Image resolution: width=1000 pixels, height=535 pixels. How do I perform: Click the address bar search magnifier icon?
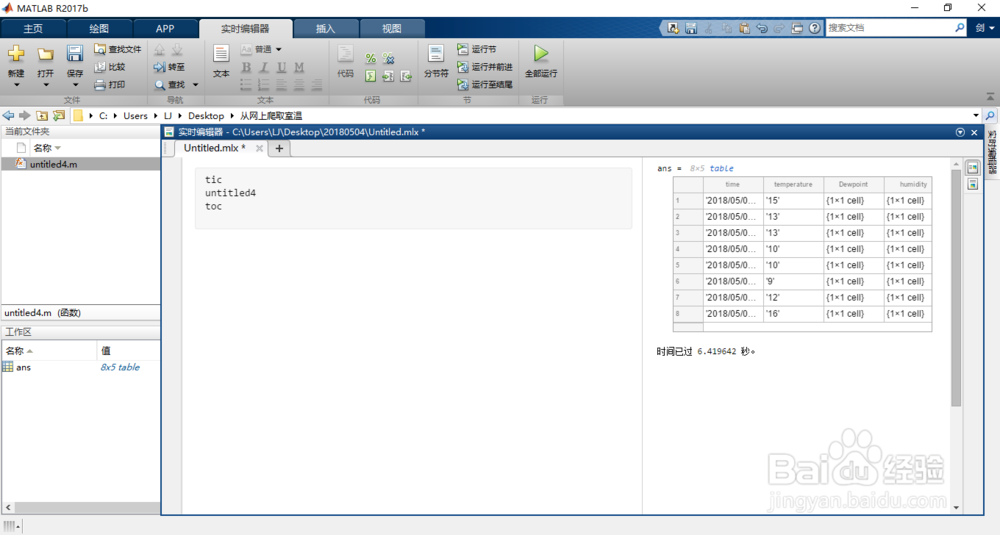(x=990, y=116)
